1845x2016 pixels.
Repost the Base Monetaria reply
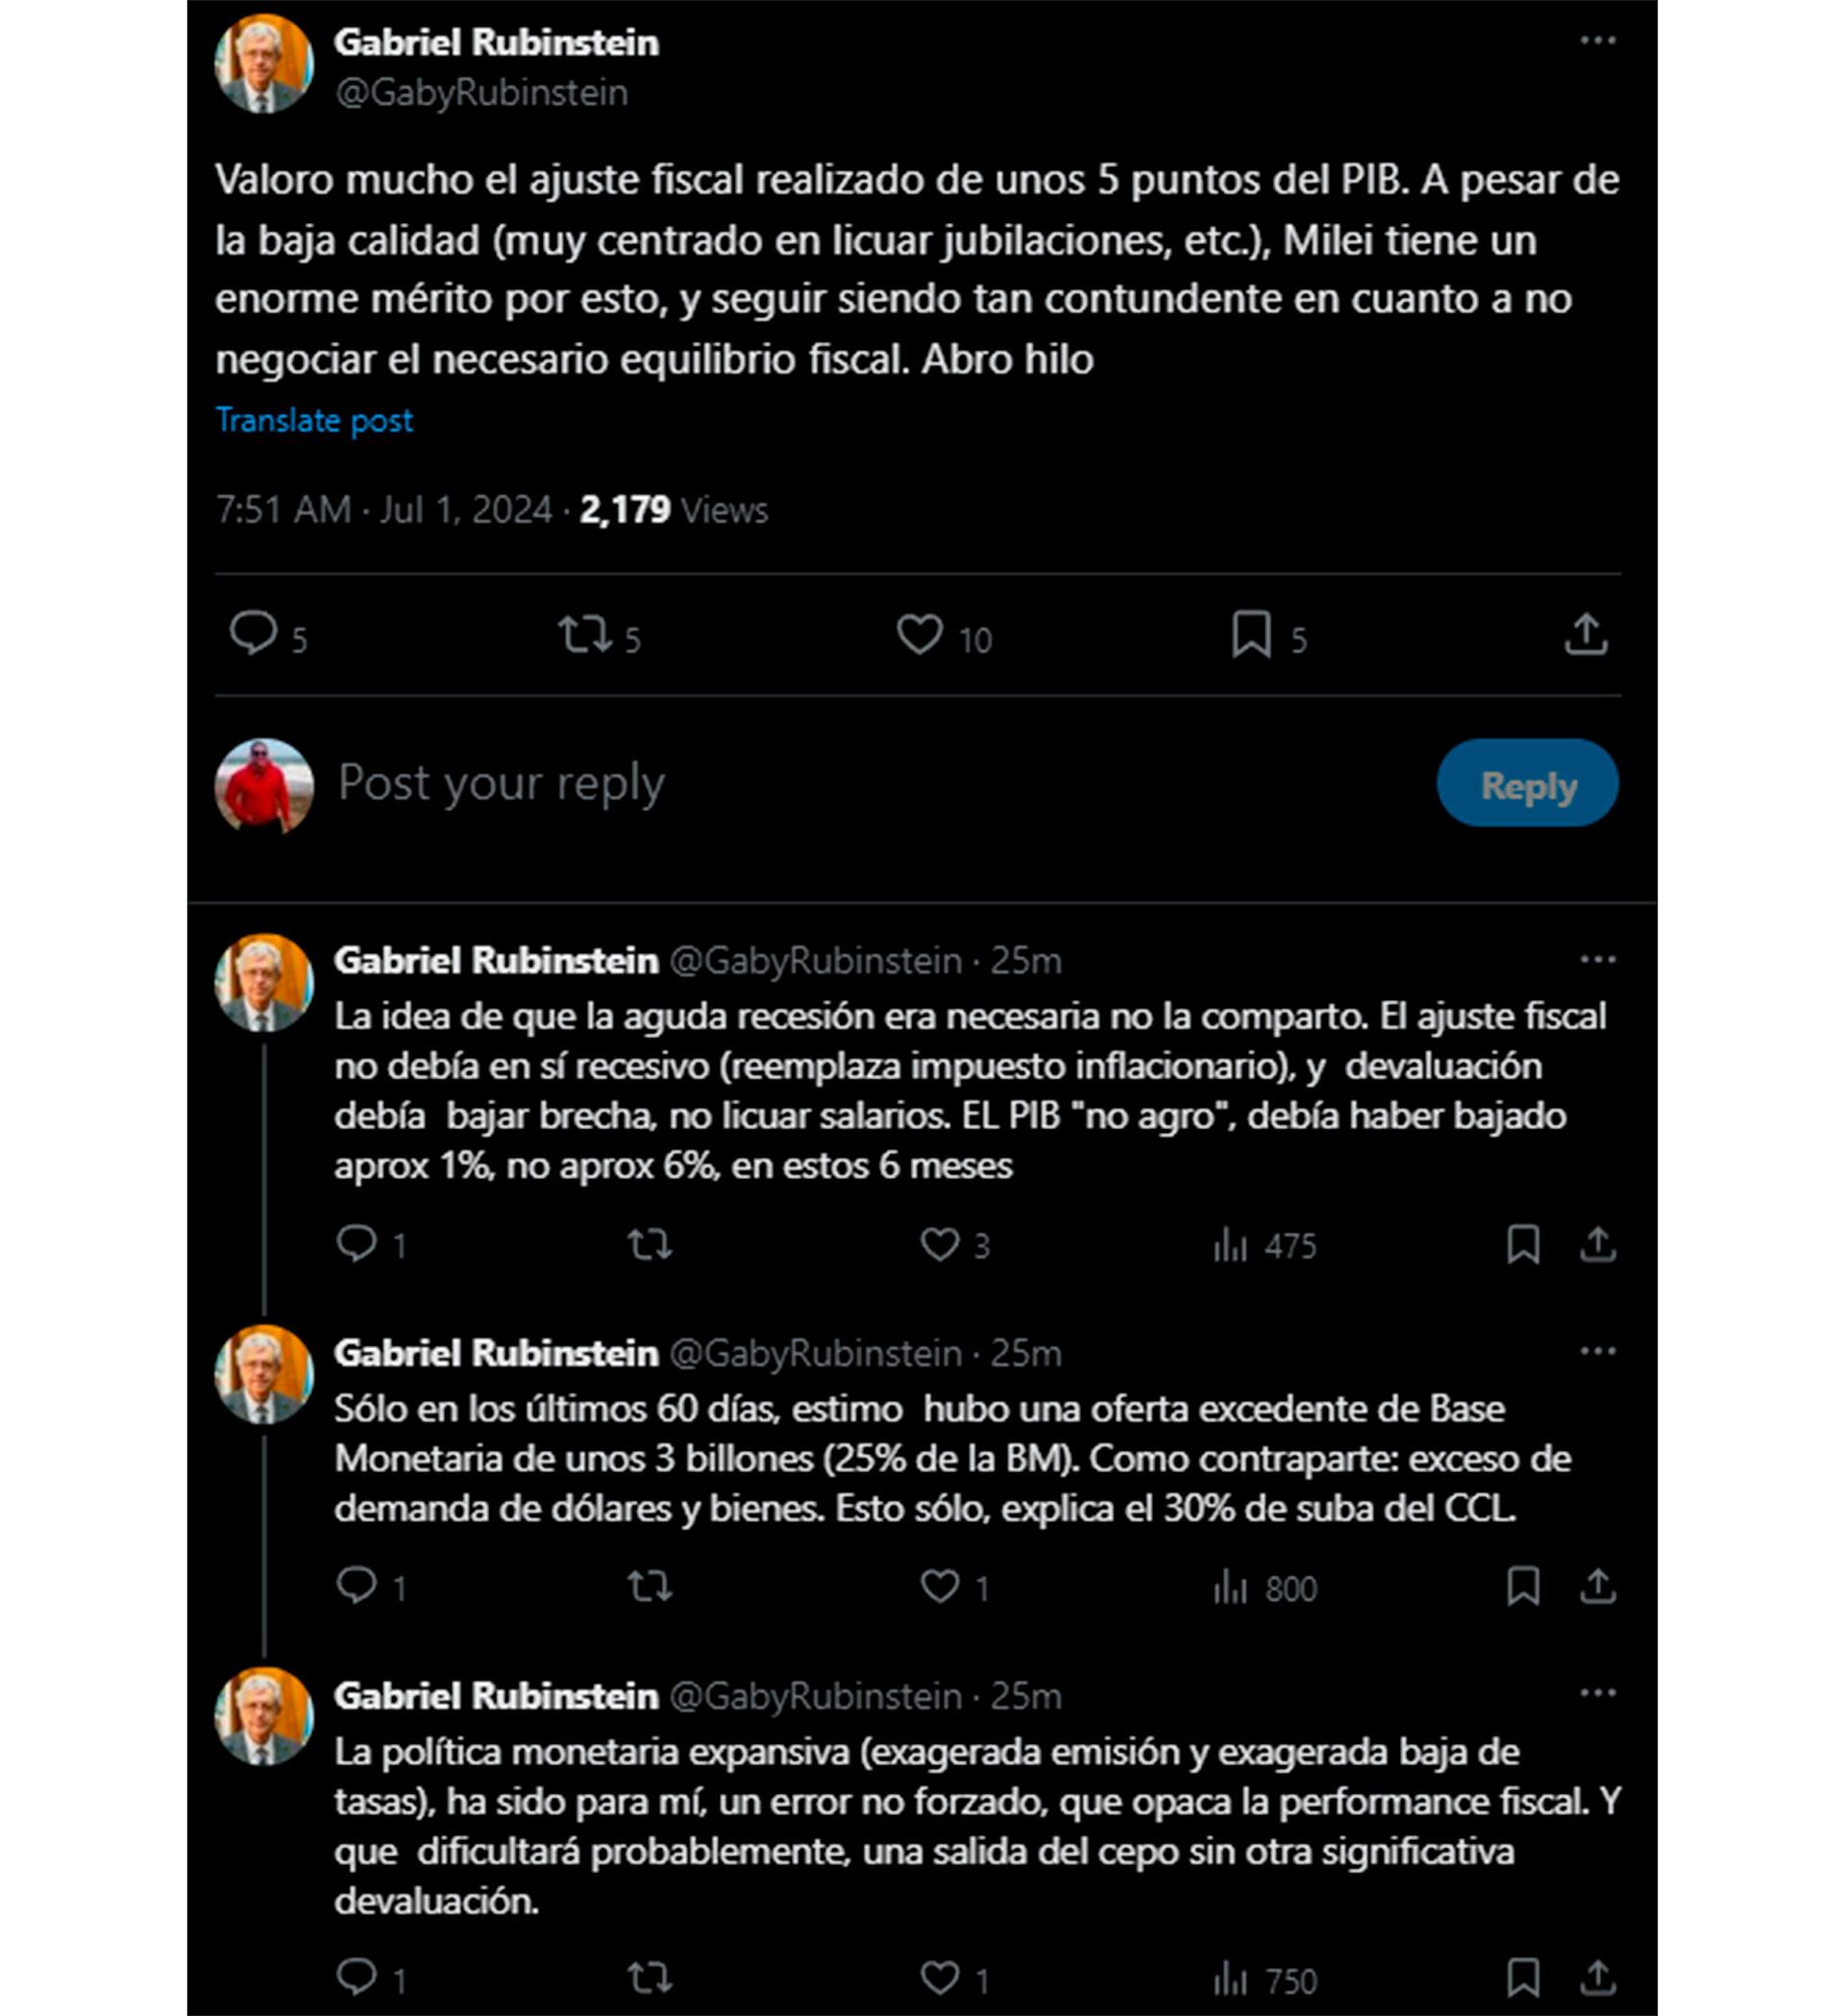click(649, 1587)
